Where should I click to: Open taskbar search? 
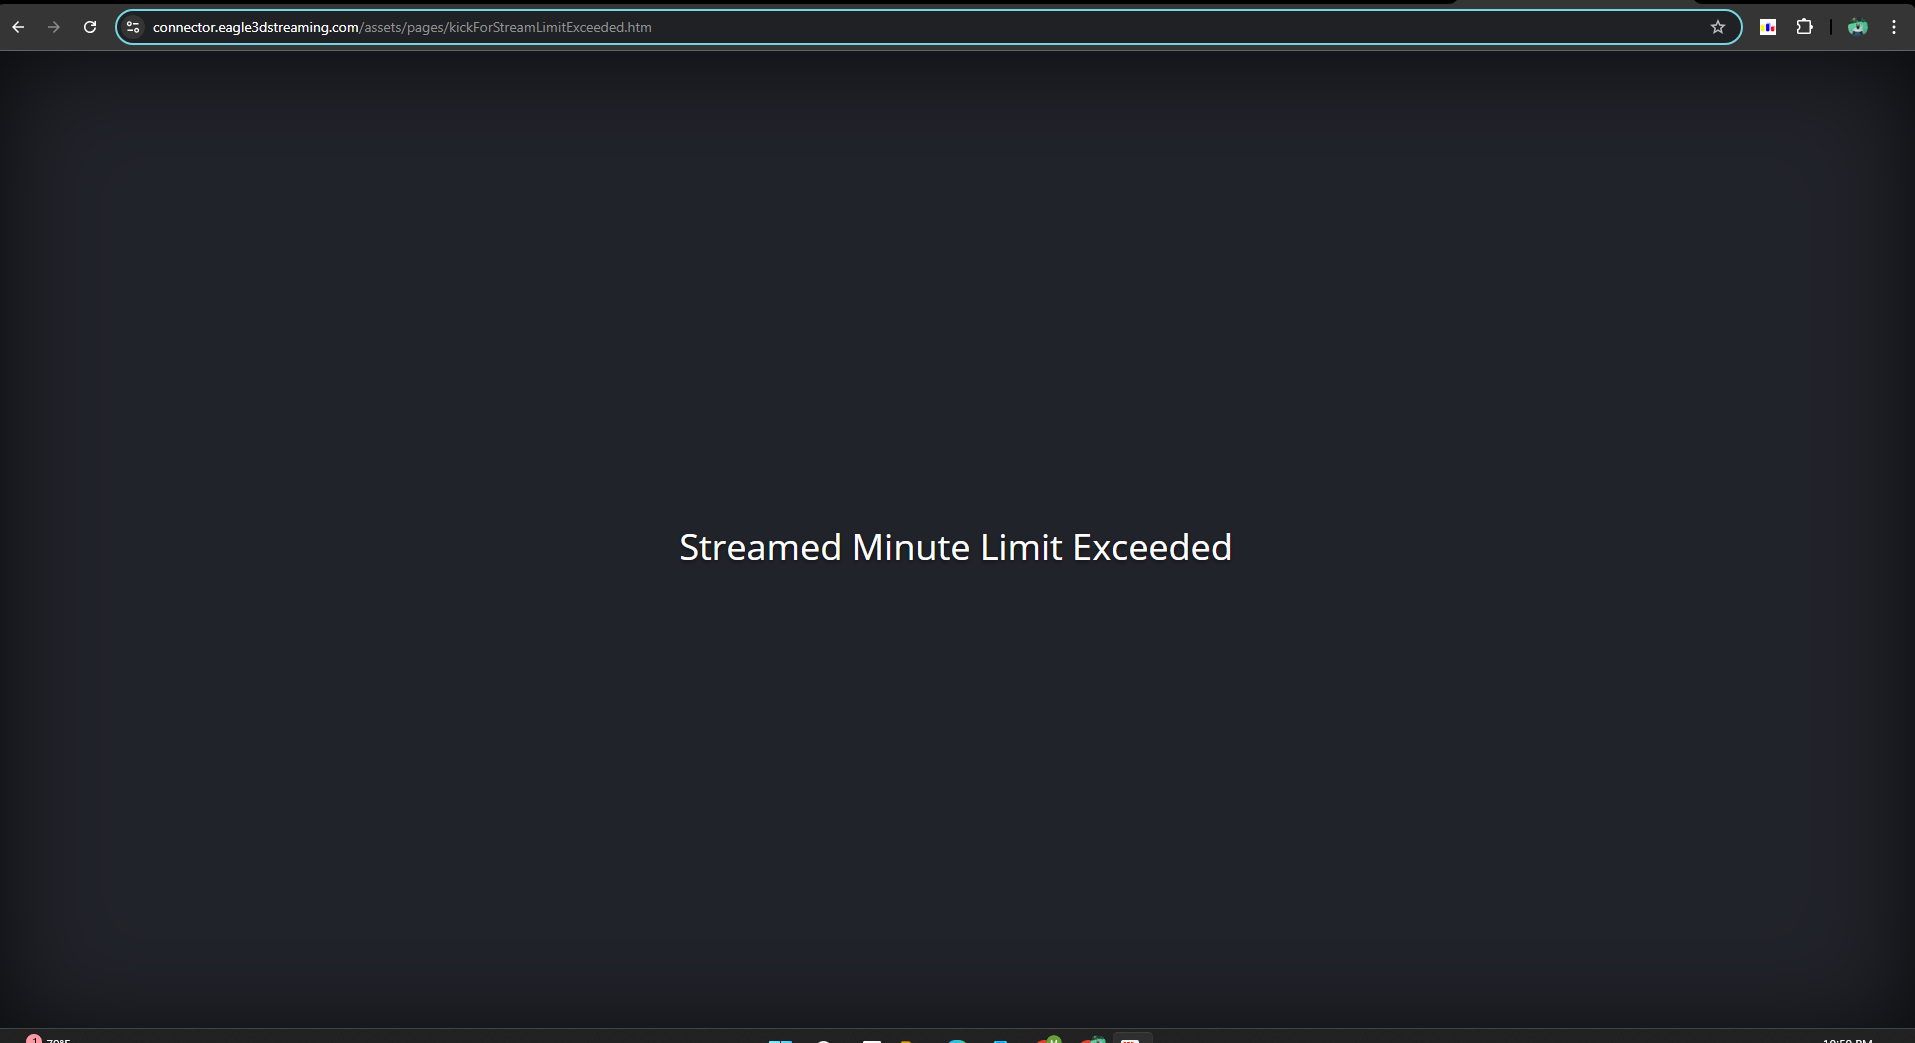tap(824, 1040)
